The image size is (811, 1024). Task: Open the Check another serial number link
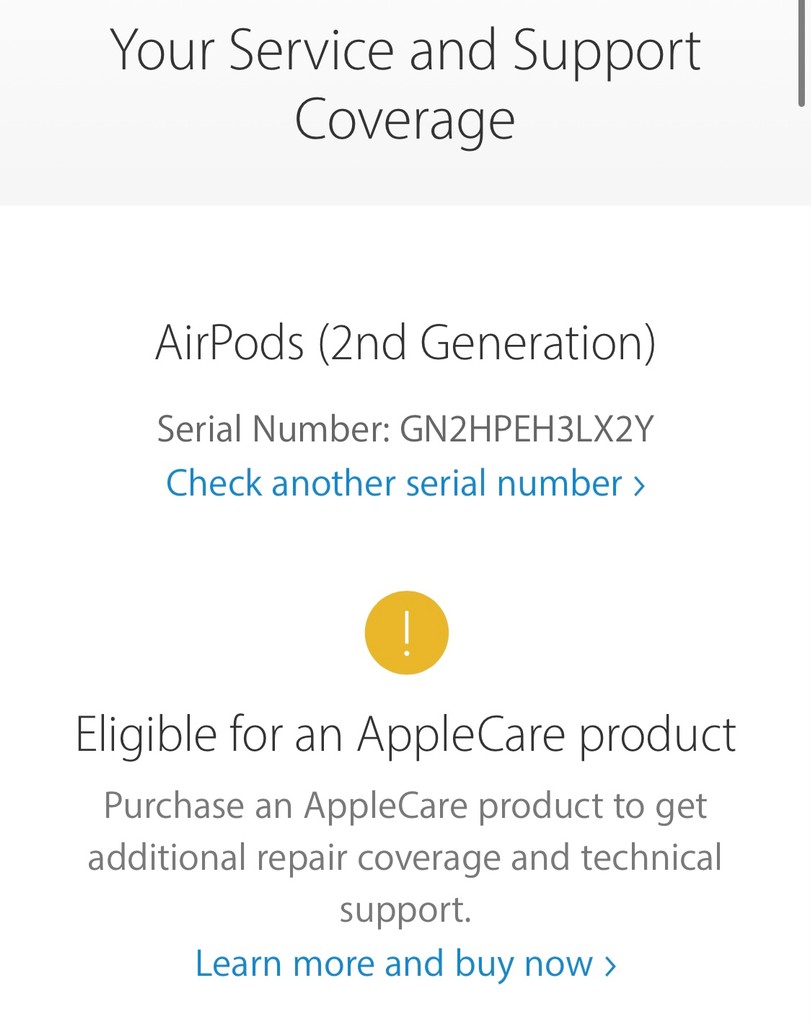[394, 483]
